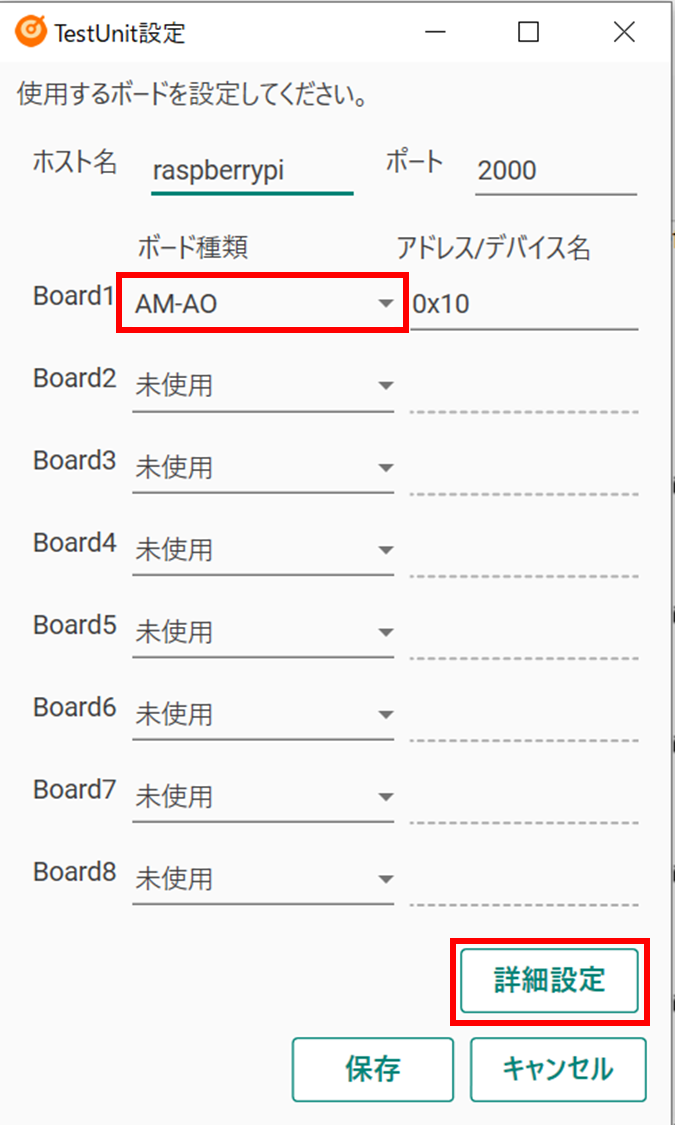Close the TestUnit設定 dialog

tap(624, 32)
